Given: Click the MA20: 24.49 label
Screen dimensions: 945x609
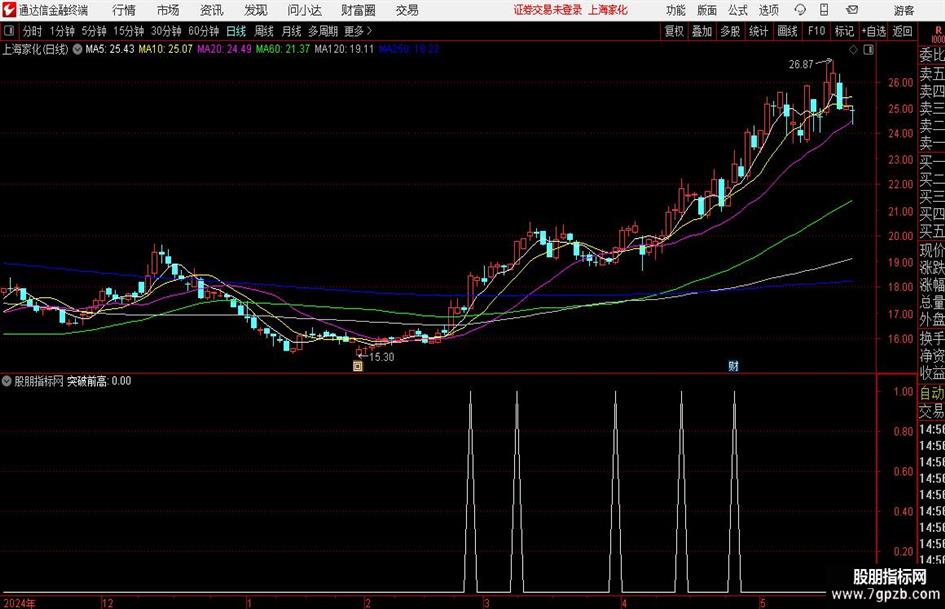Looking at the screenshot, I should coord(224,49).
